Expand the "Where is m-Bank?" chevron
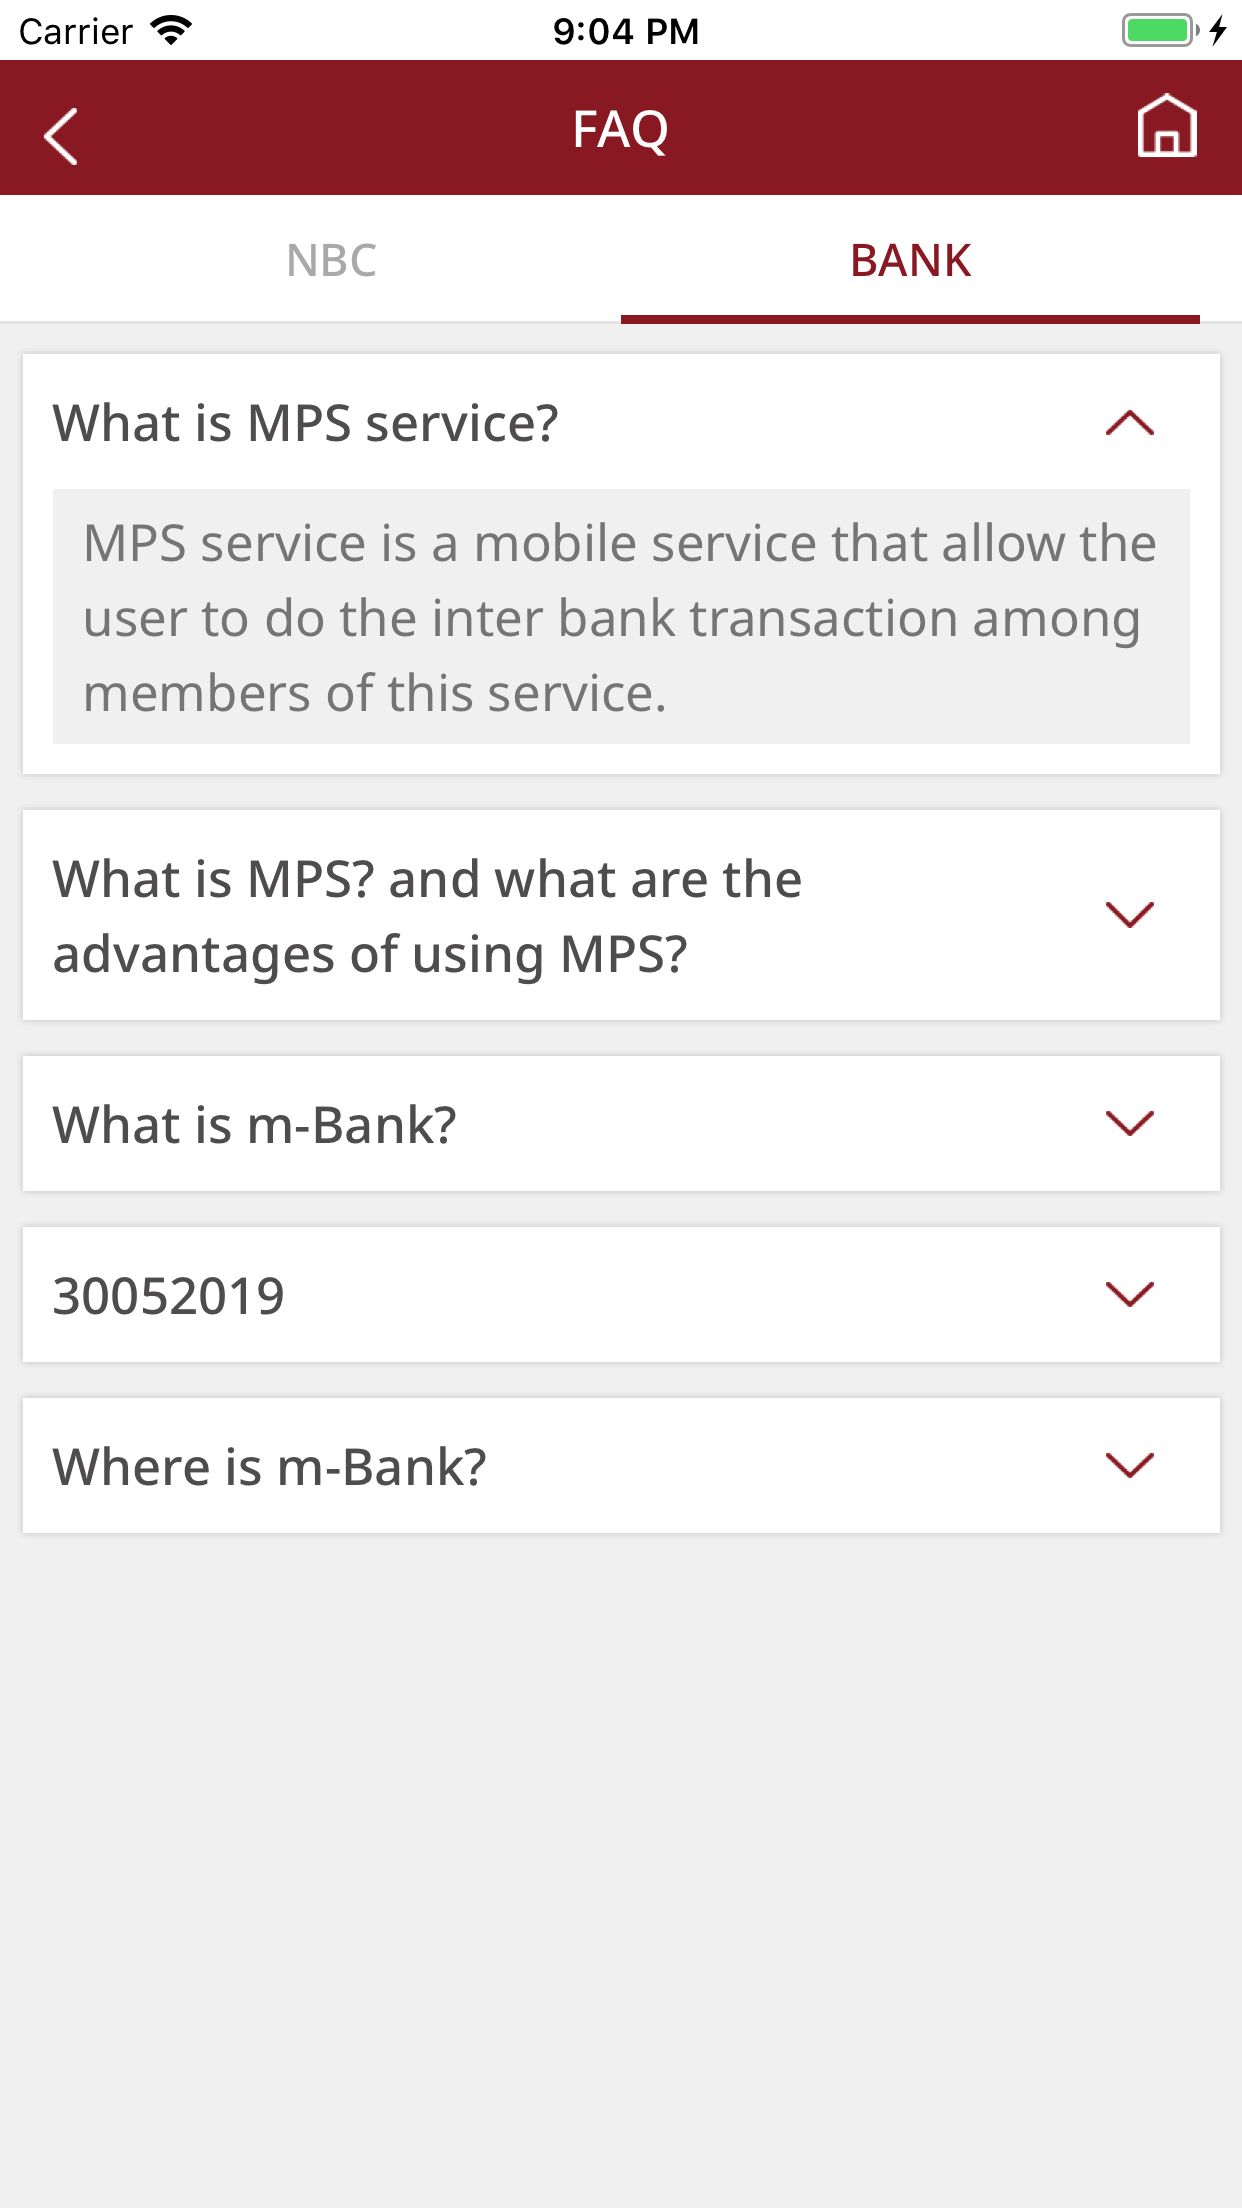This screenshot has height=2208, width=1242. [1129, 1465]
